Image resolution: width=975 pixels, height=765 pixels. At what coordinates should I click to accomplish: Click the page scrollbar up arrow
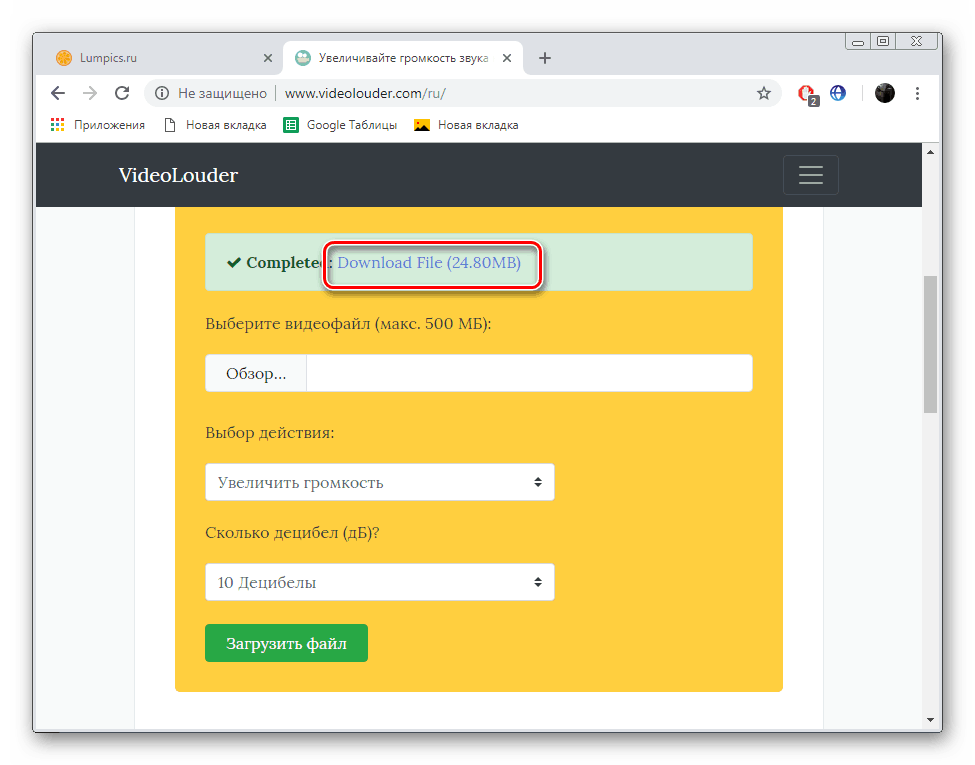click(930, 152)
